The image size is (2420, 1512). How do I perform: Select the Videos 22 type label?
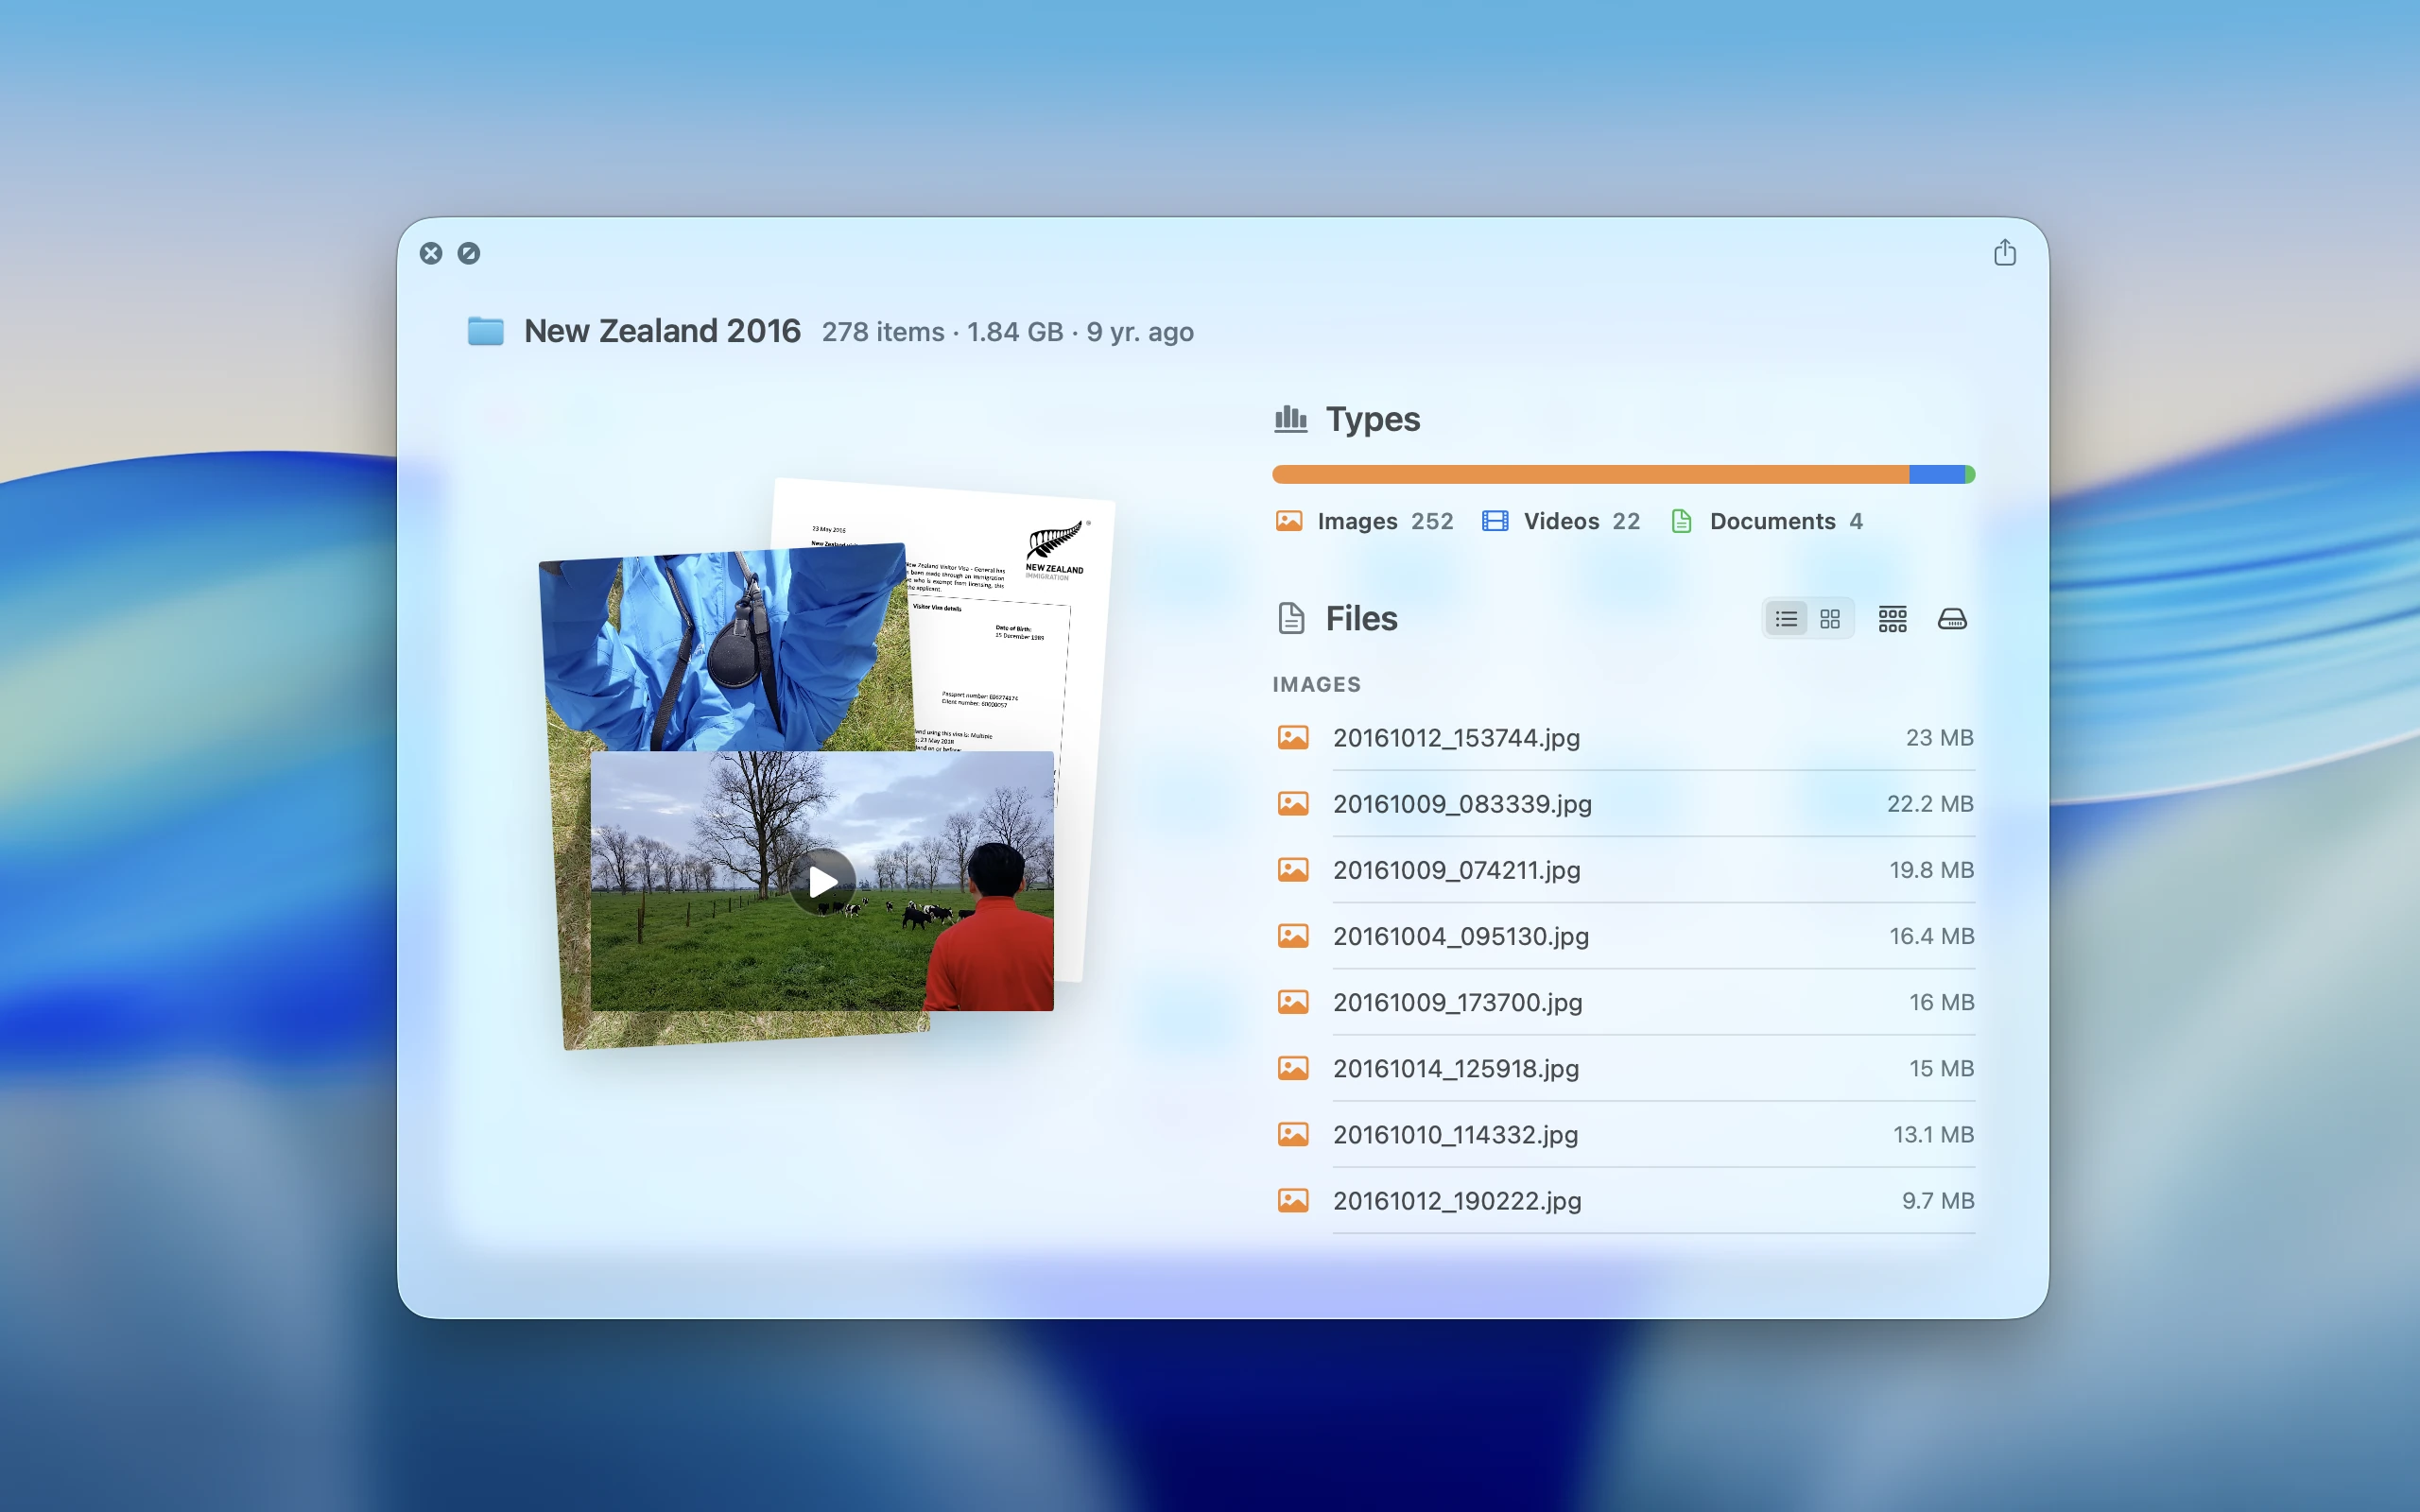1581,521
